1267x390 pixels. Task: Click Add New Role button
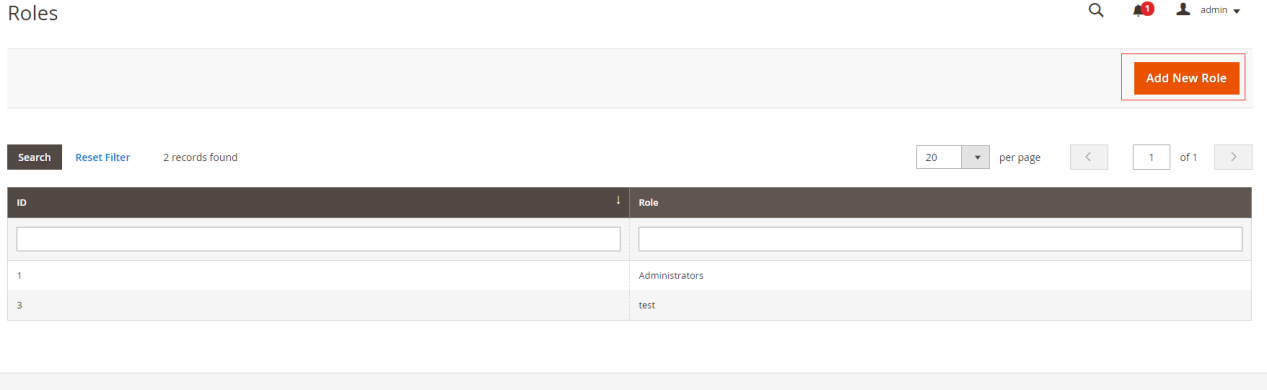1186,78
